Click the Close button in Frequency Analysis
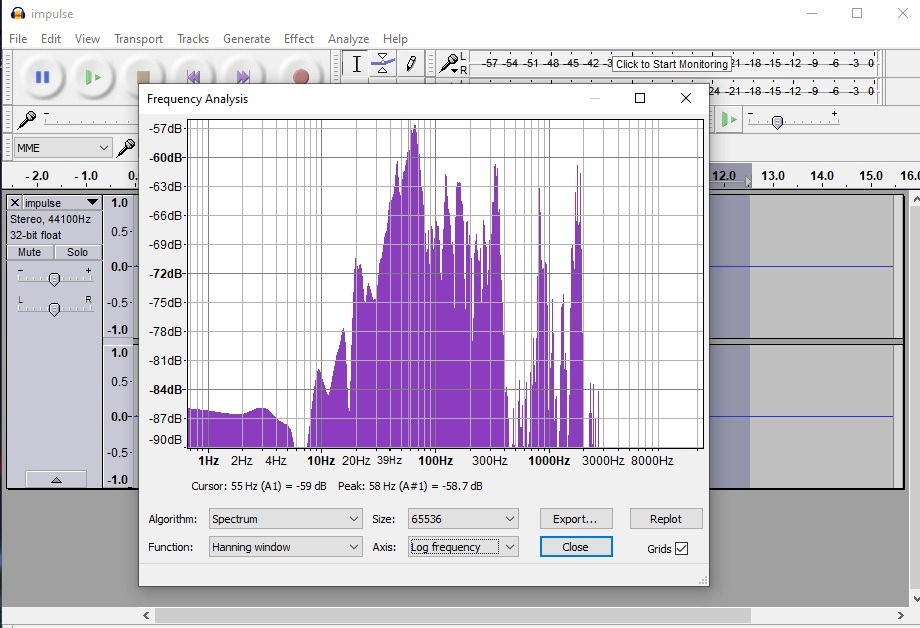Screen dimensions: 920x628 coord(576,547)
